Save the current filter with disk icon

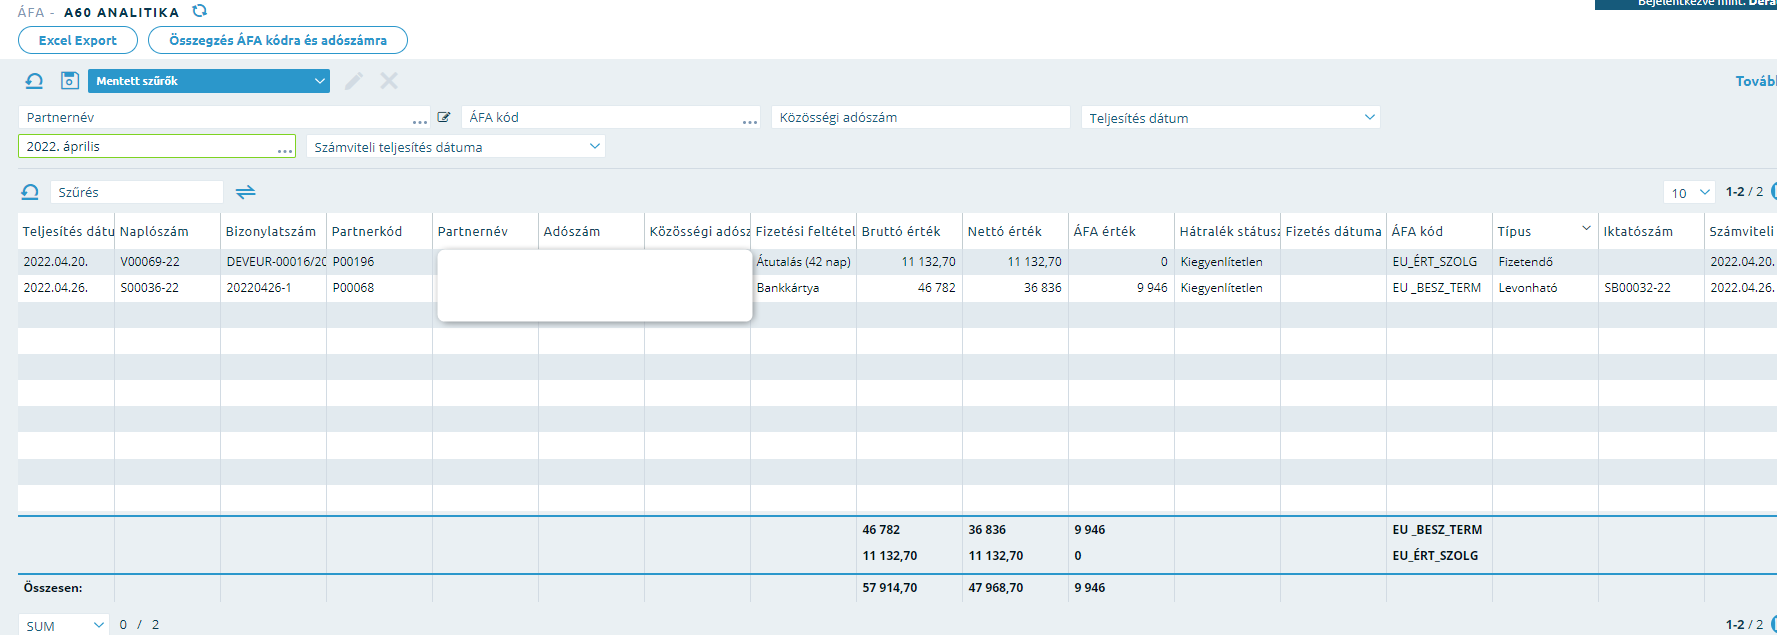pos(70,81)
